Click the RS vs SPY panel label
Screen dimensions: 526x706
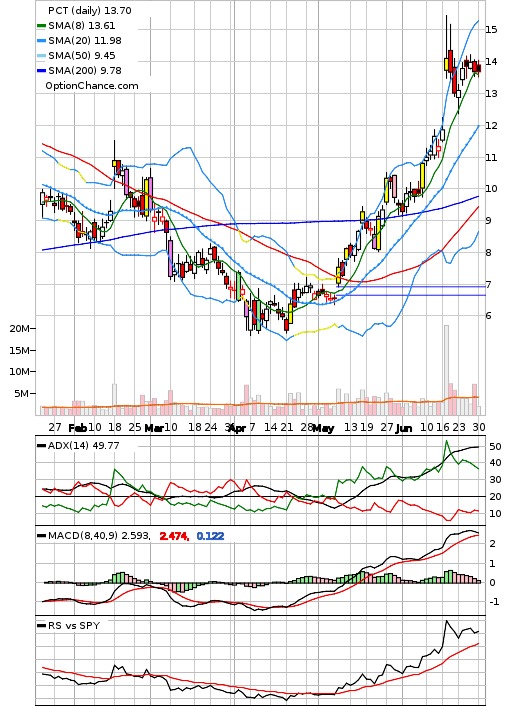coord(73,625)
